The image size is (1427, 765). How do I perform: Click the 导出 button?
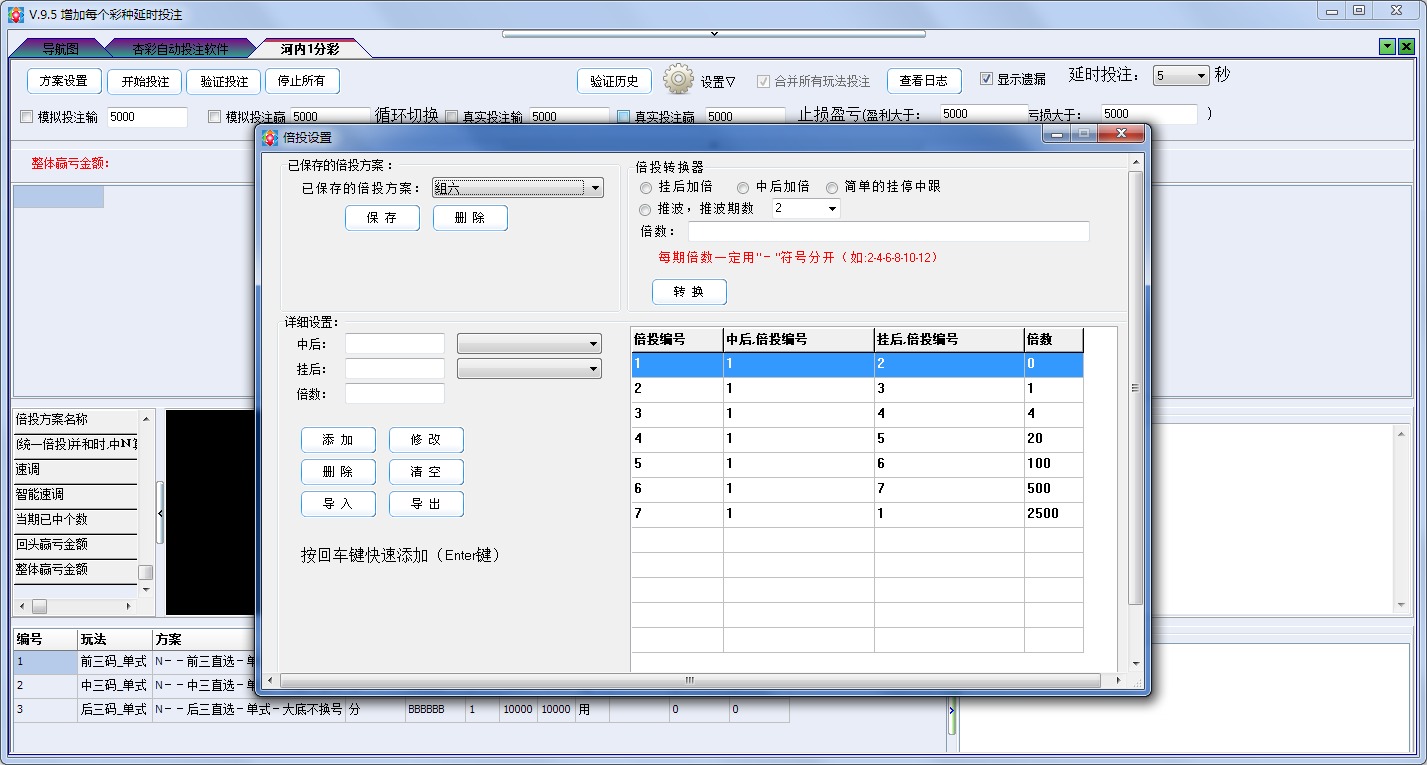426,504
